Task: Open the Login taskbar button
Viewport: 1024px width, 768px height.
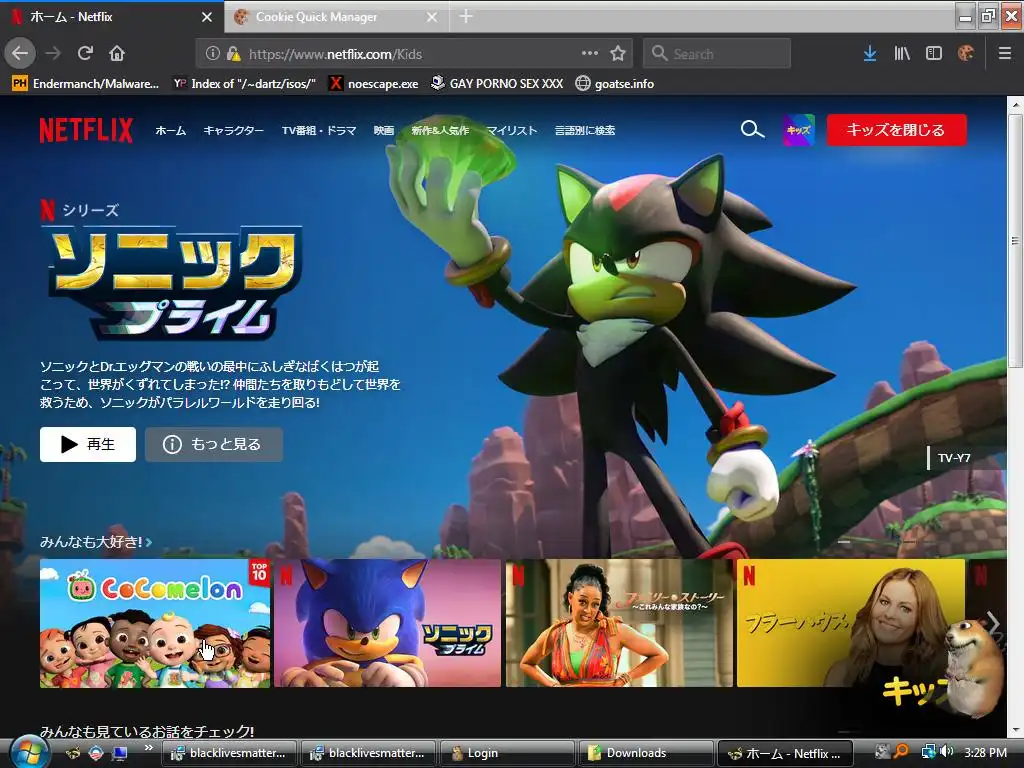Action: [x=507, y=753]
